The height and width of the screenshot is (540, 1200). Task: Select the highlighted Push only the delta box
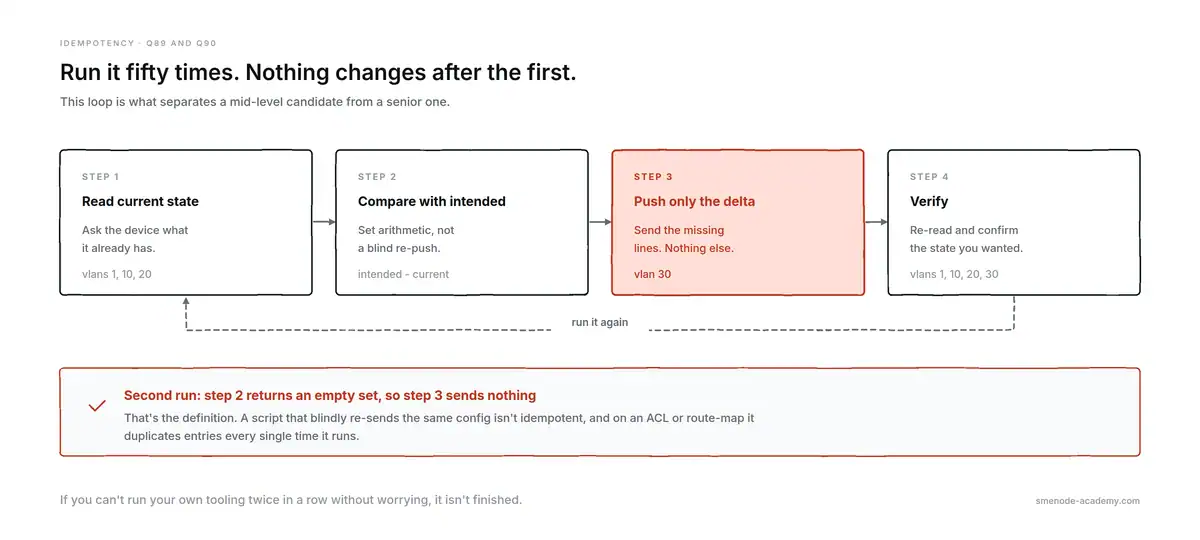738,222
